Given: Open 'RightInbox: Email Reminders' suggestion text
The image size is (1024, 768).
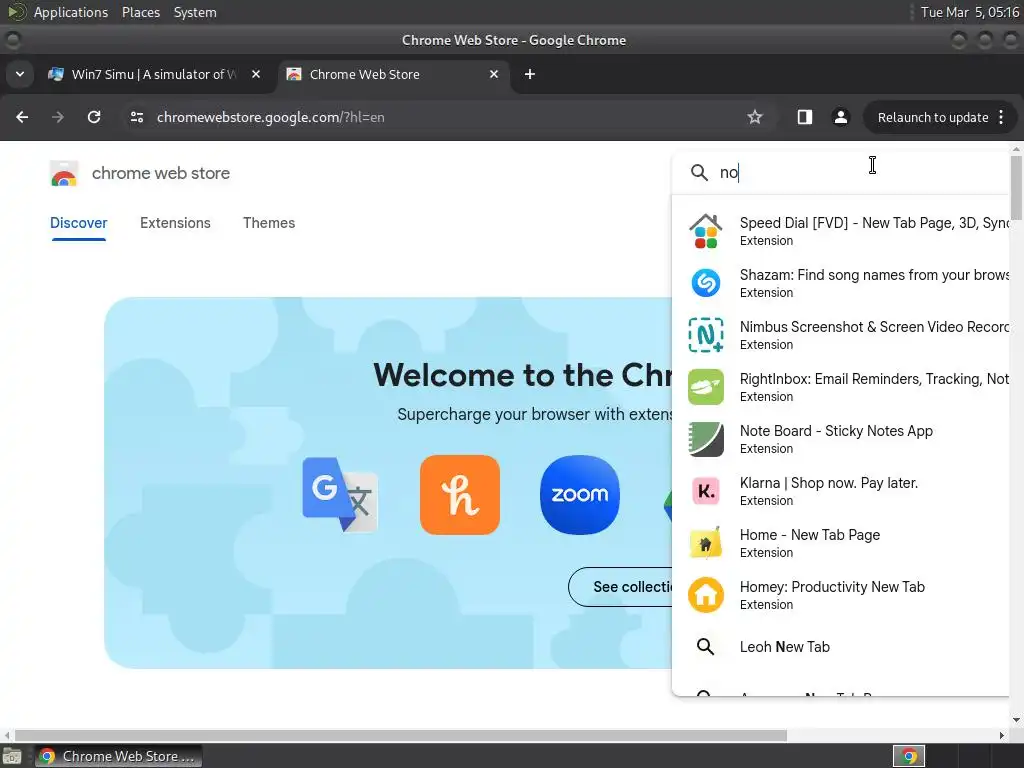Looking at the screenshot, I should 874,379.
